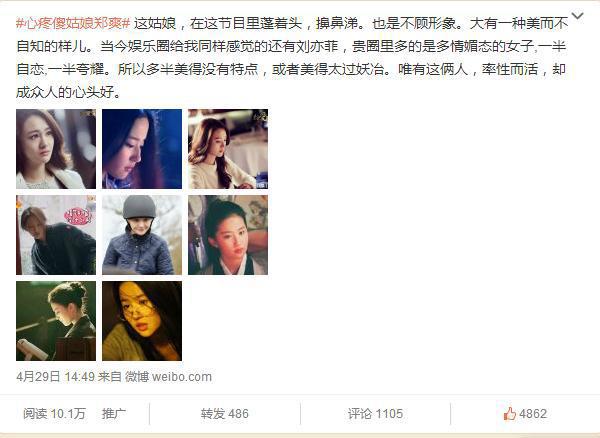The height and width of the screenshot is (438, 600).
Task: Open the yellow-lit face close-up thumbnail
Action: coord(142,321)
